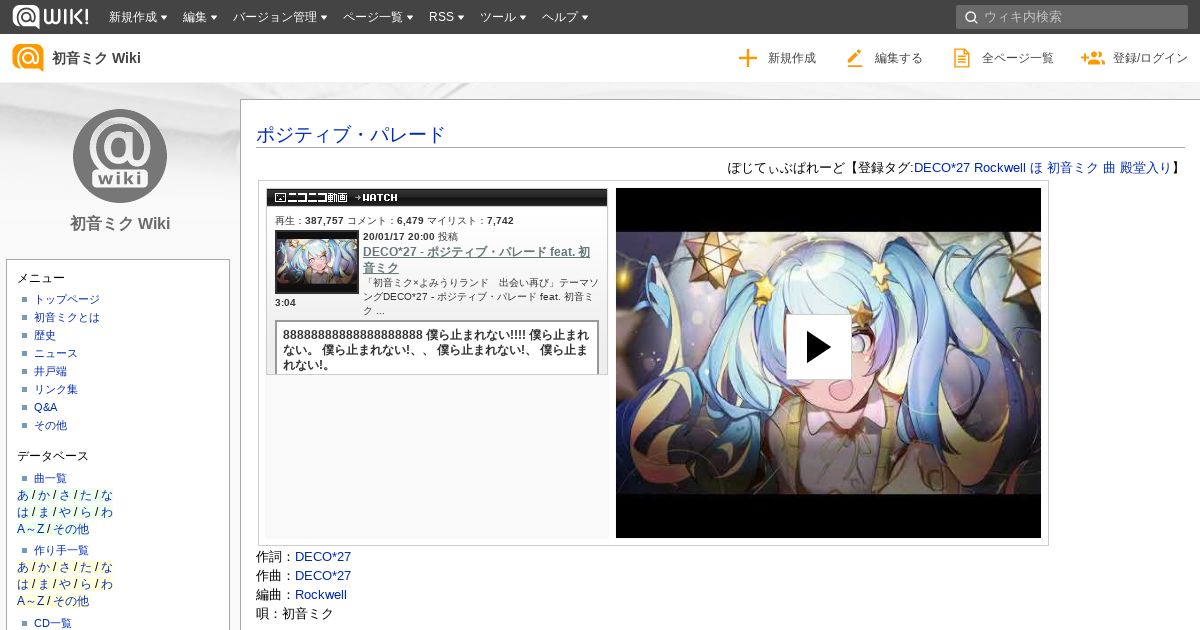The image size is (1200, 630).
Task: Click the 新規作成 header button text
Action: click(792, 58)
